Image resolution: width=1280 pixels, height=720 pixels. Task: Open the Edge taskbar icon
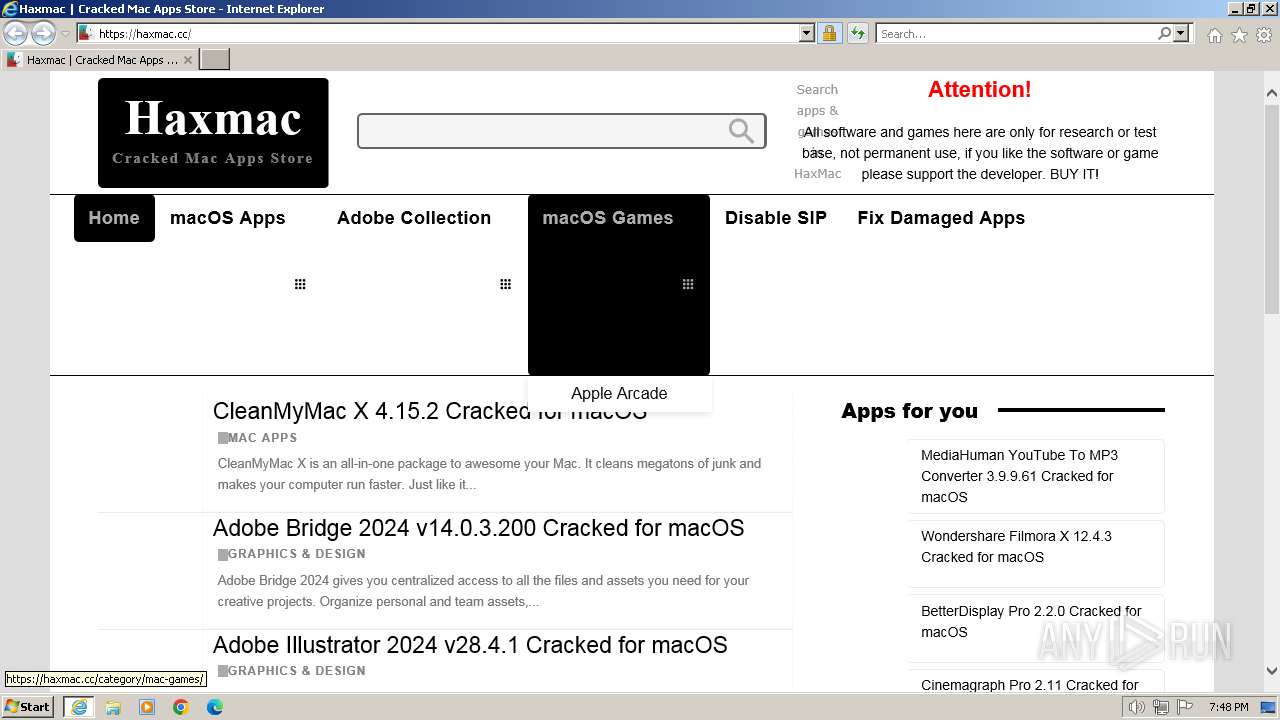(215, 707)
